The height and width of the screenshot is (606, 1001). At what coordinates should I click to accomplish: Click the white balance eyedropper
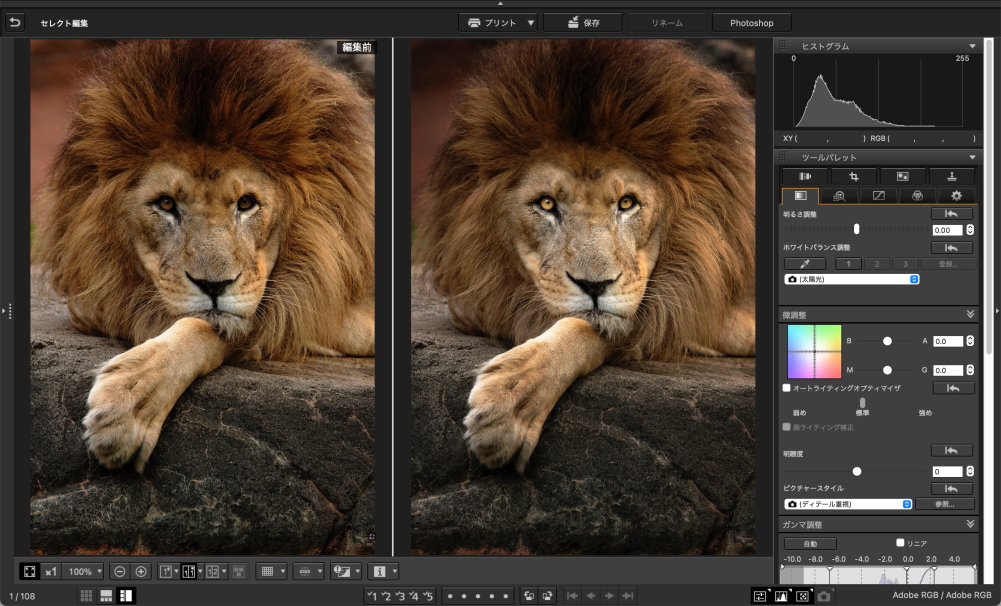(x=805, y=264)
